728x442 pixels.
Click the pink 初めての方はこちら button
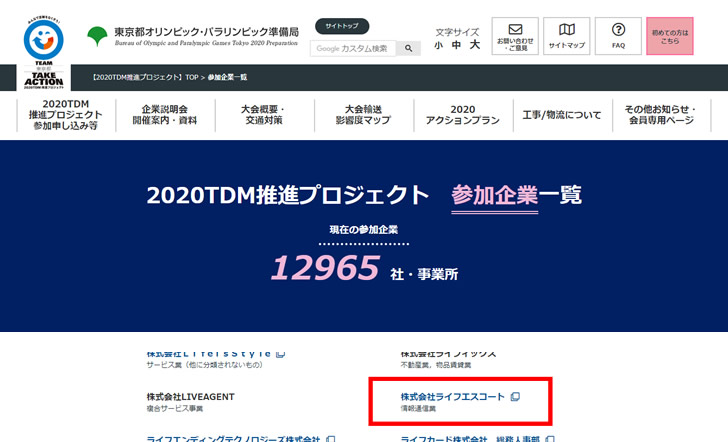tap(670, 36)
